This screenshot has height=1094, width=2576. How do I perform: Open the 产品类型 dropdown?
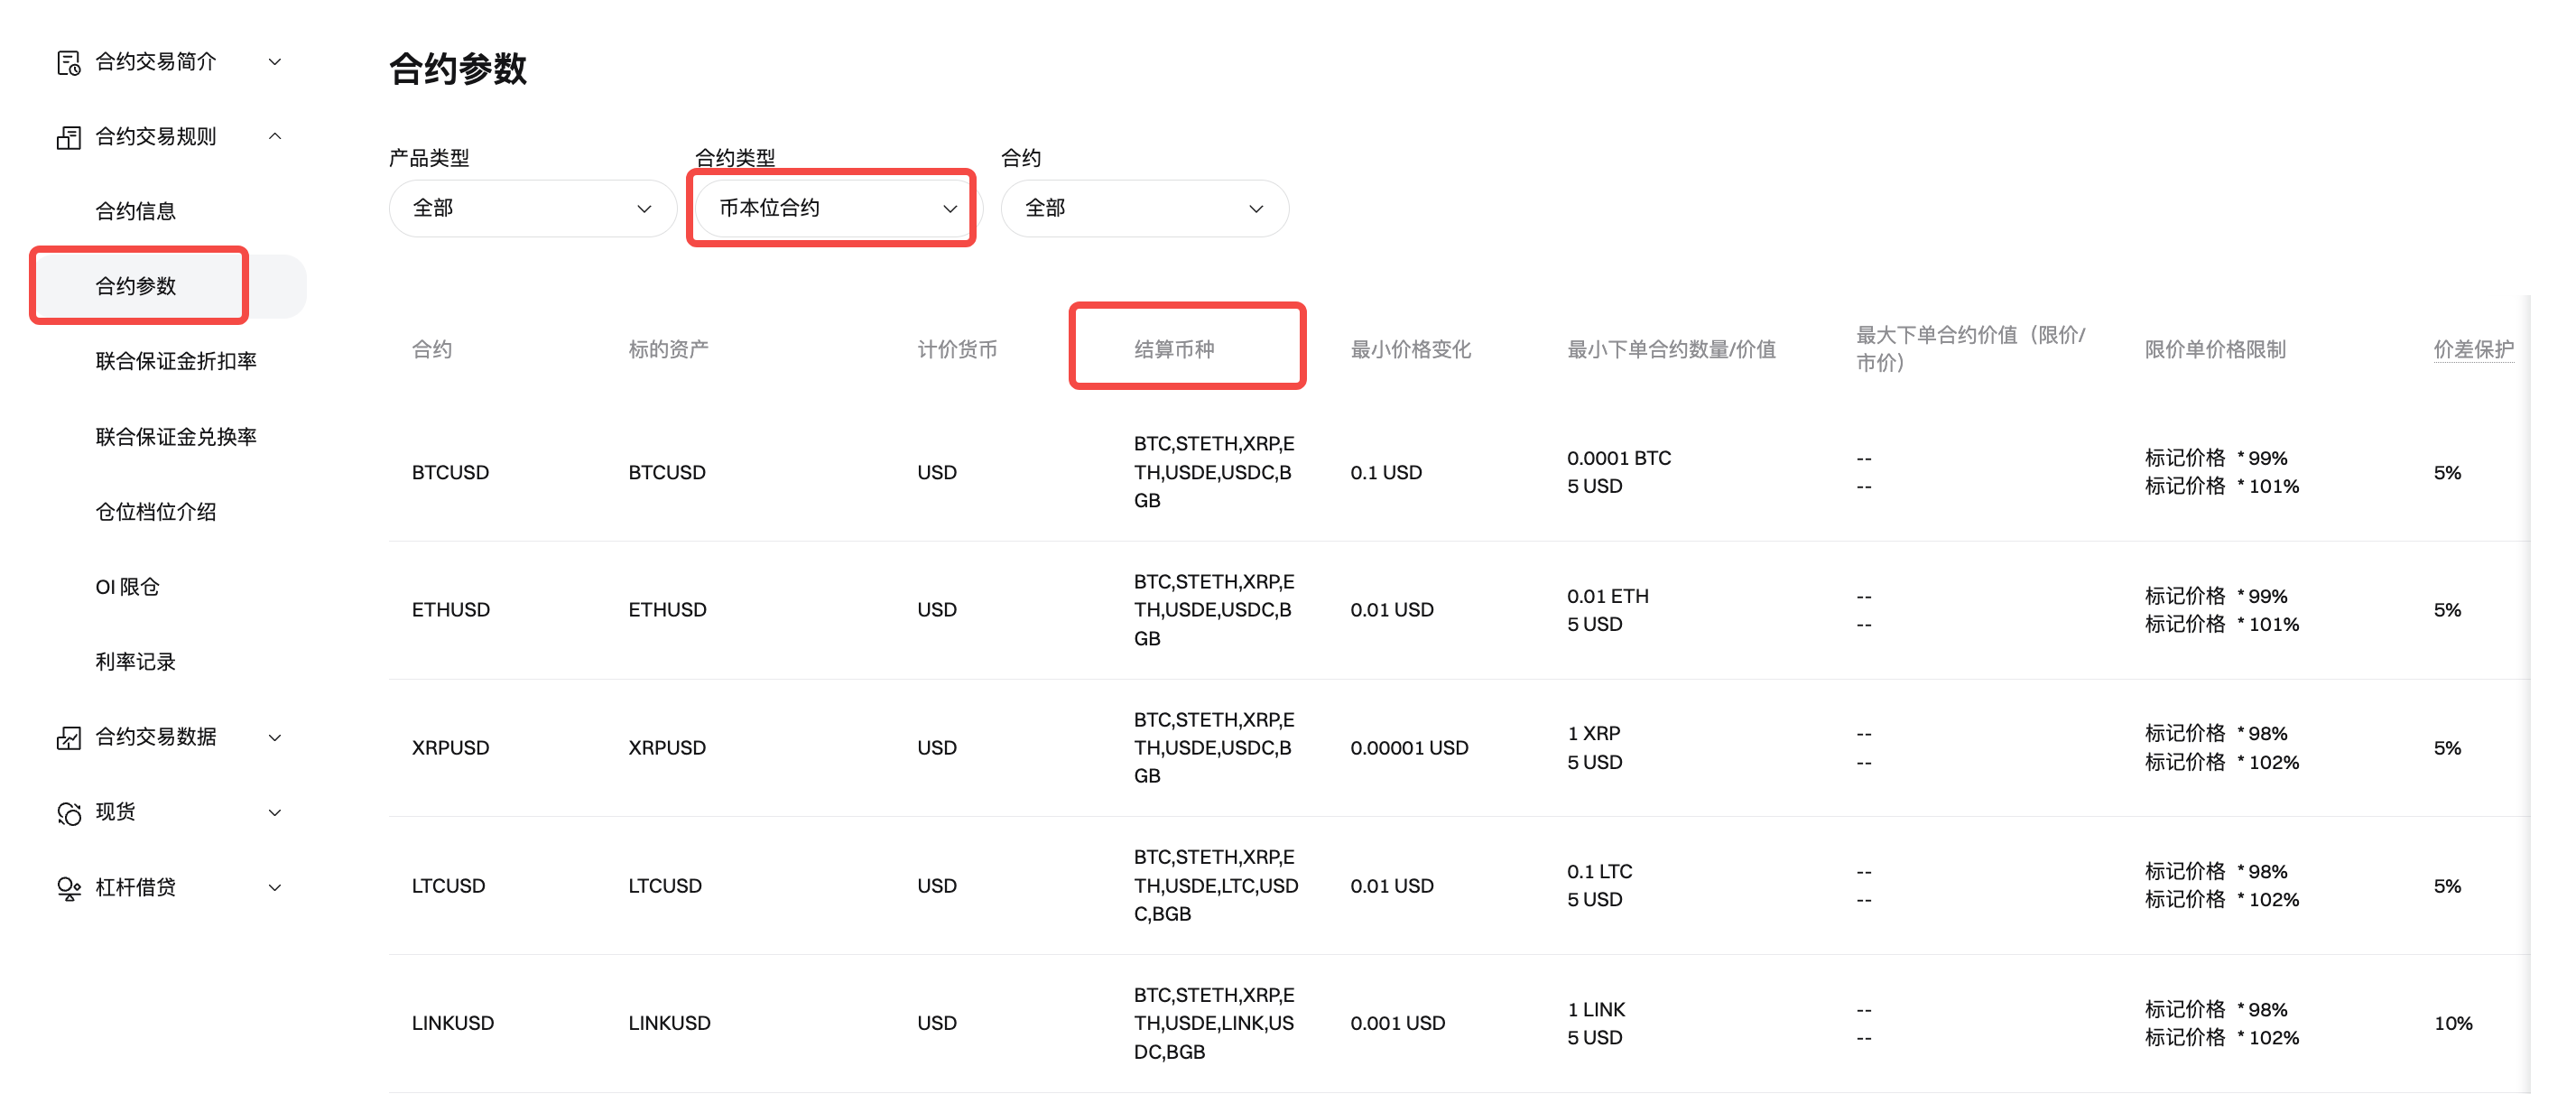pos(532,208)
